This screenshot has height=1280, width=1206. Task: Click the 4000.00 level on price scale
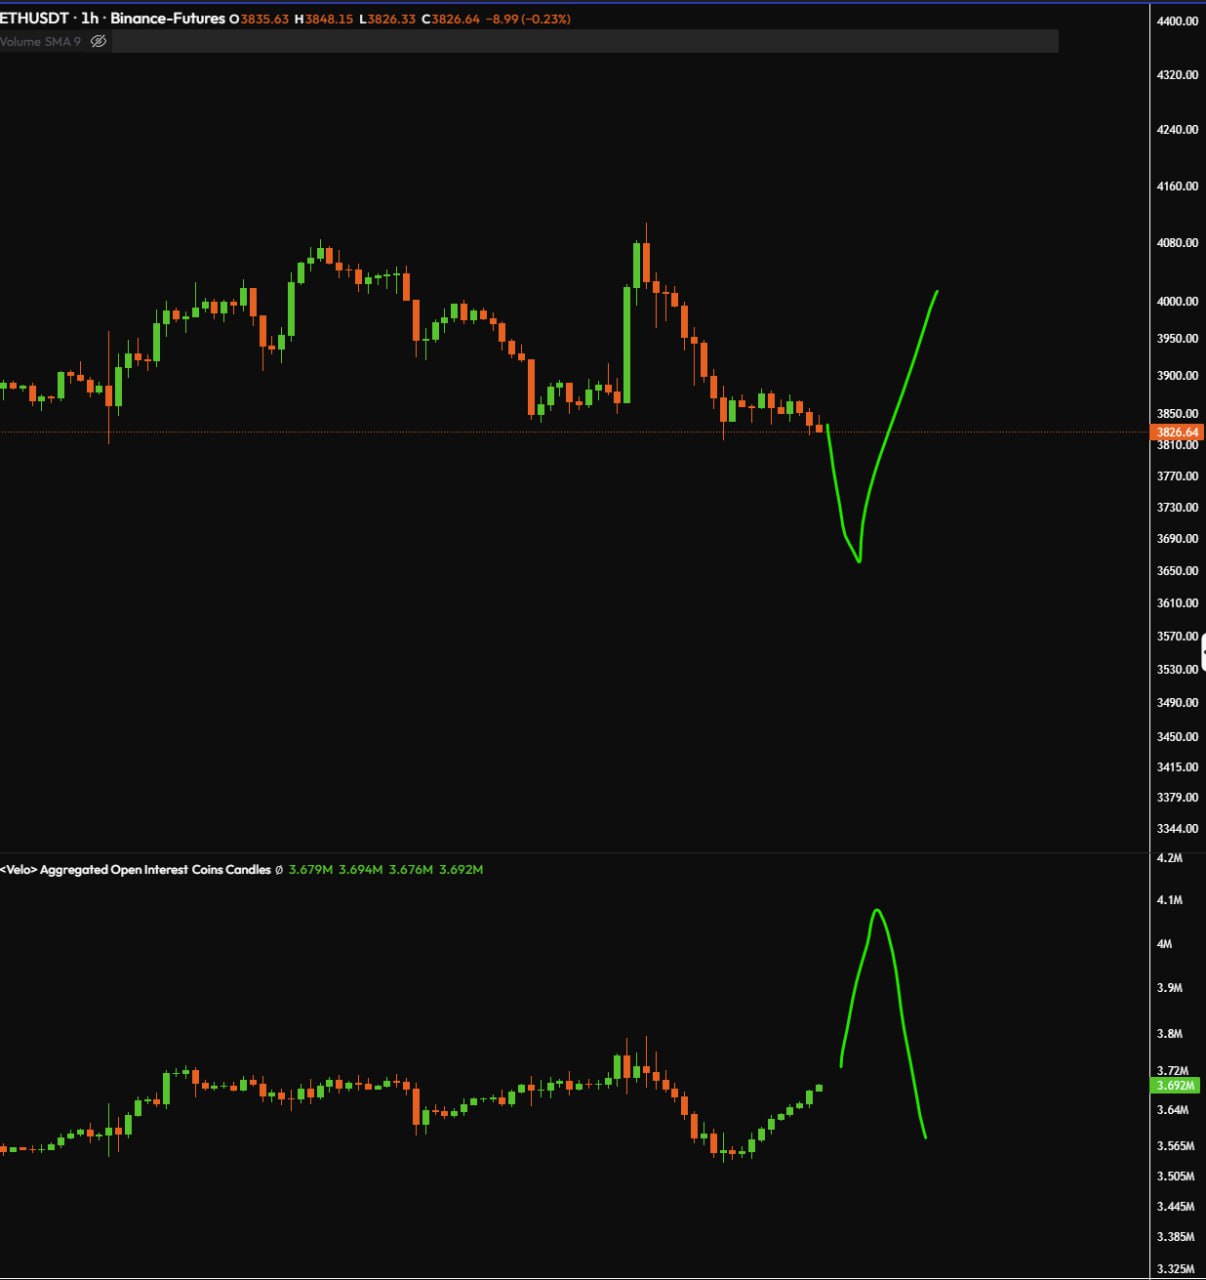coord(1177,301)
